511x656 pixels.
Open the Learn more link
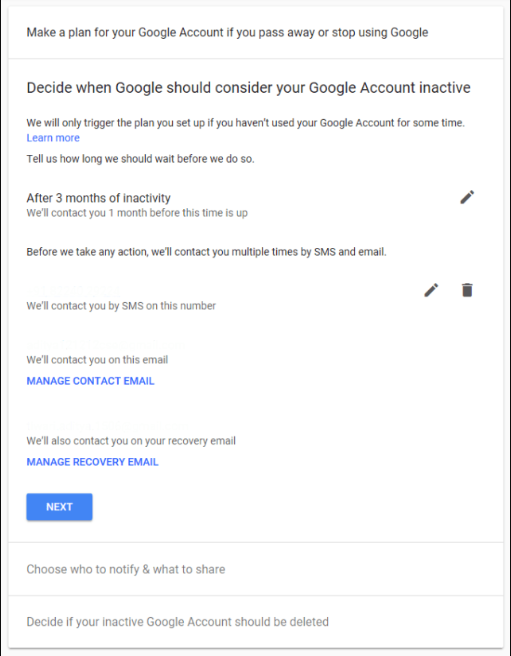coord(53,138)
